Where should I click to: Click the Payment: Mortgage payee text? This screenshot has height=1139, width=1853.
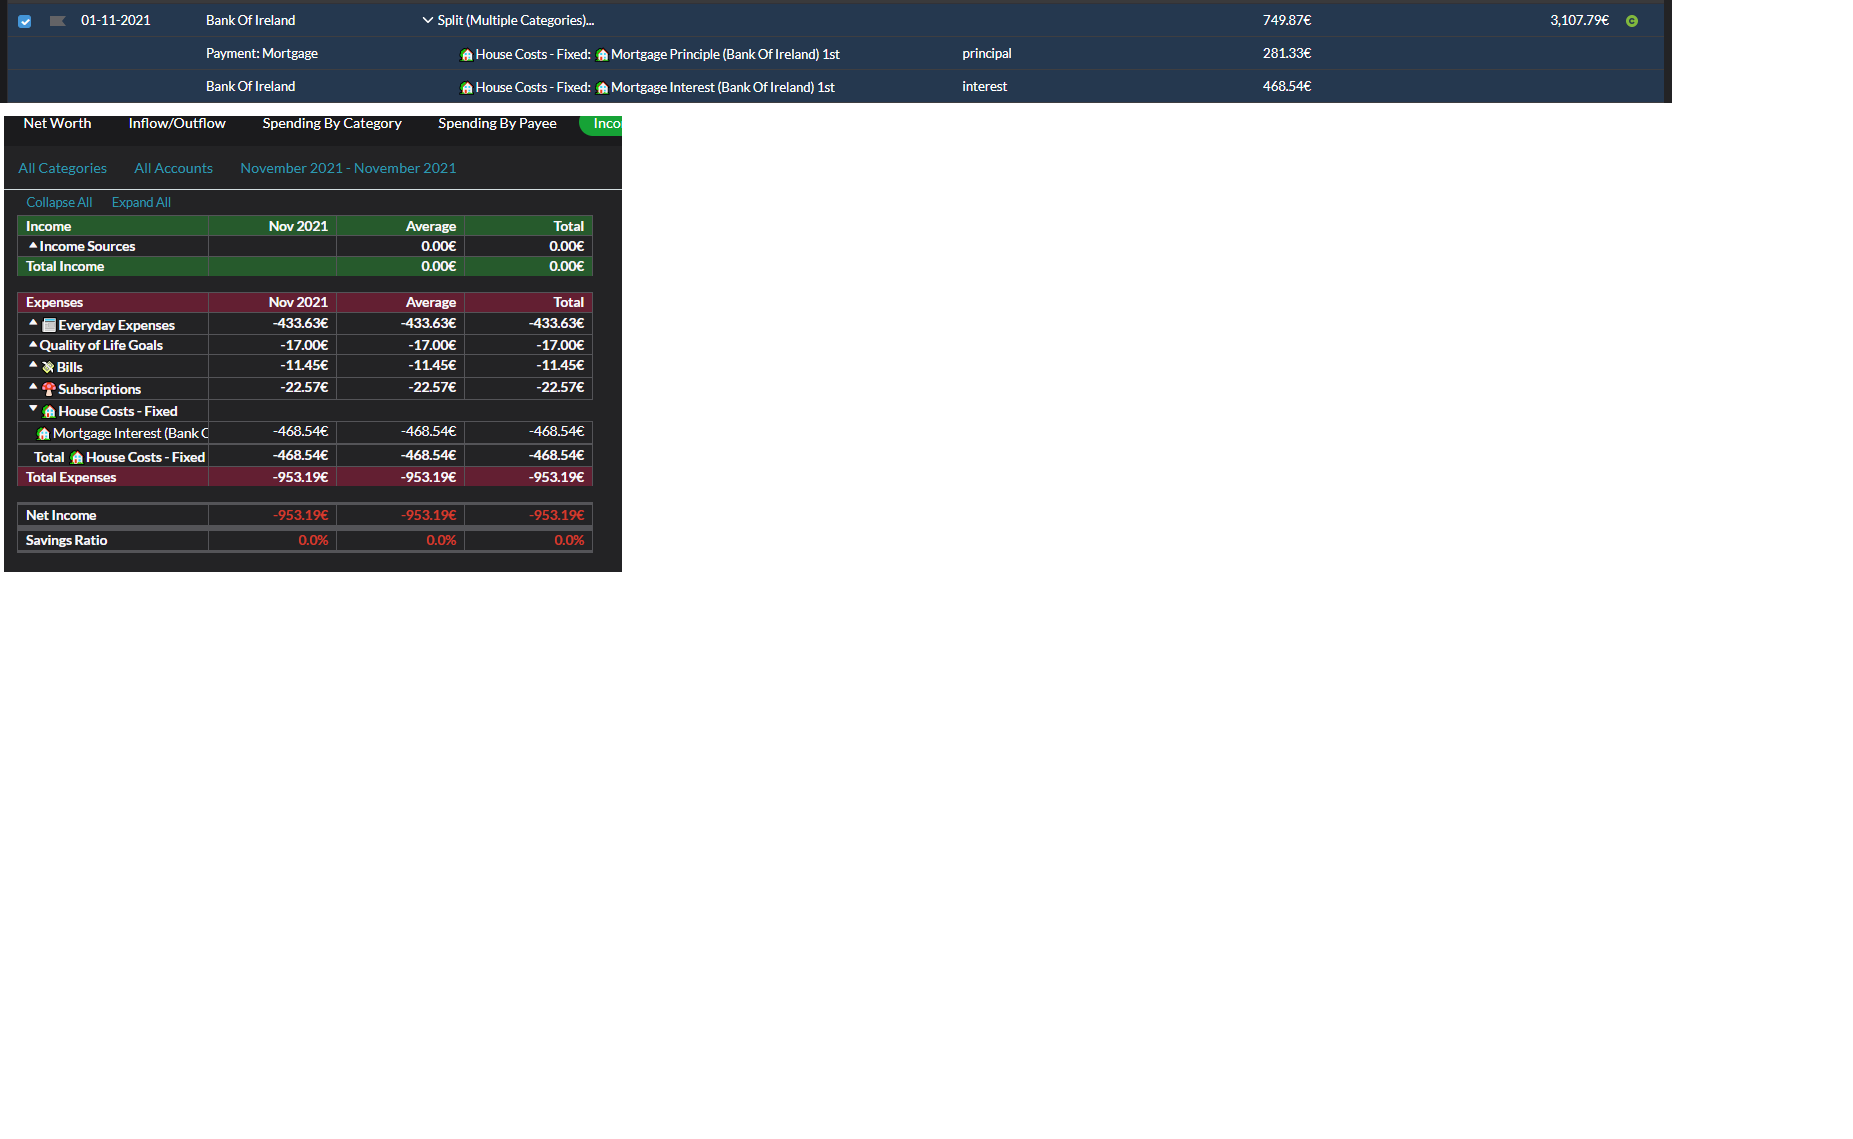coord(262,53)
